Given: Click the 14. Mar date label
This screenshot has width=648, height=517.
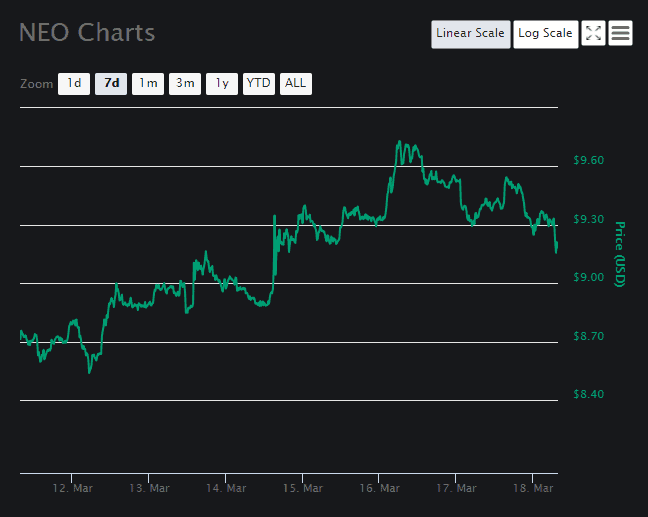Looking at the screenshot, I should [x=226, y=488].
